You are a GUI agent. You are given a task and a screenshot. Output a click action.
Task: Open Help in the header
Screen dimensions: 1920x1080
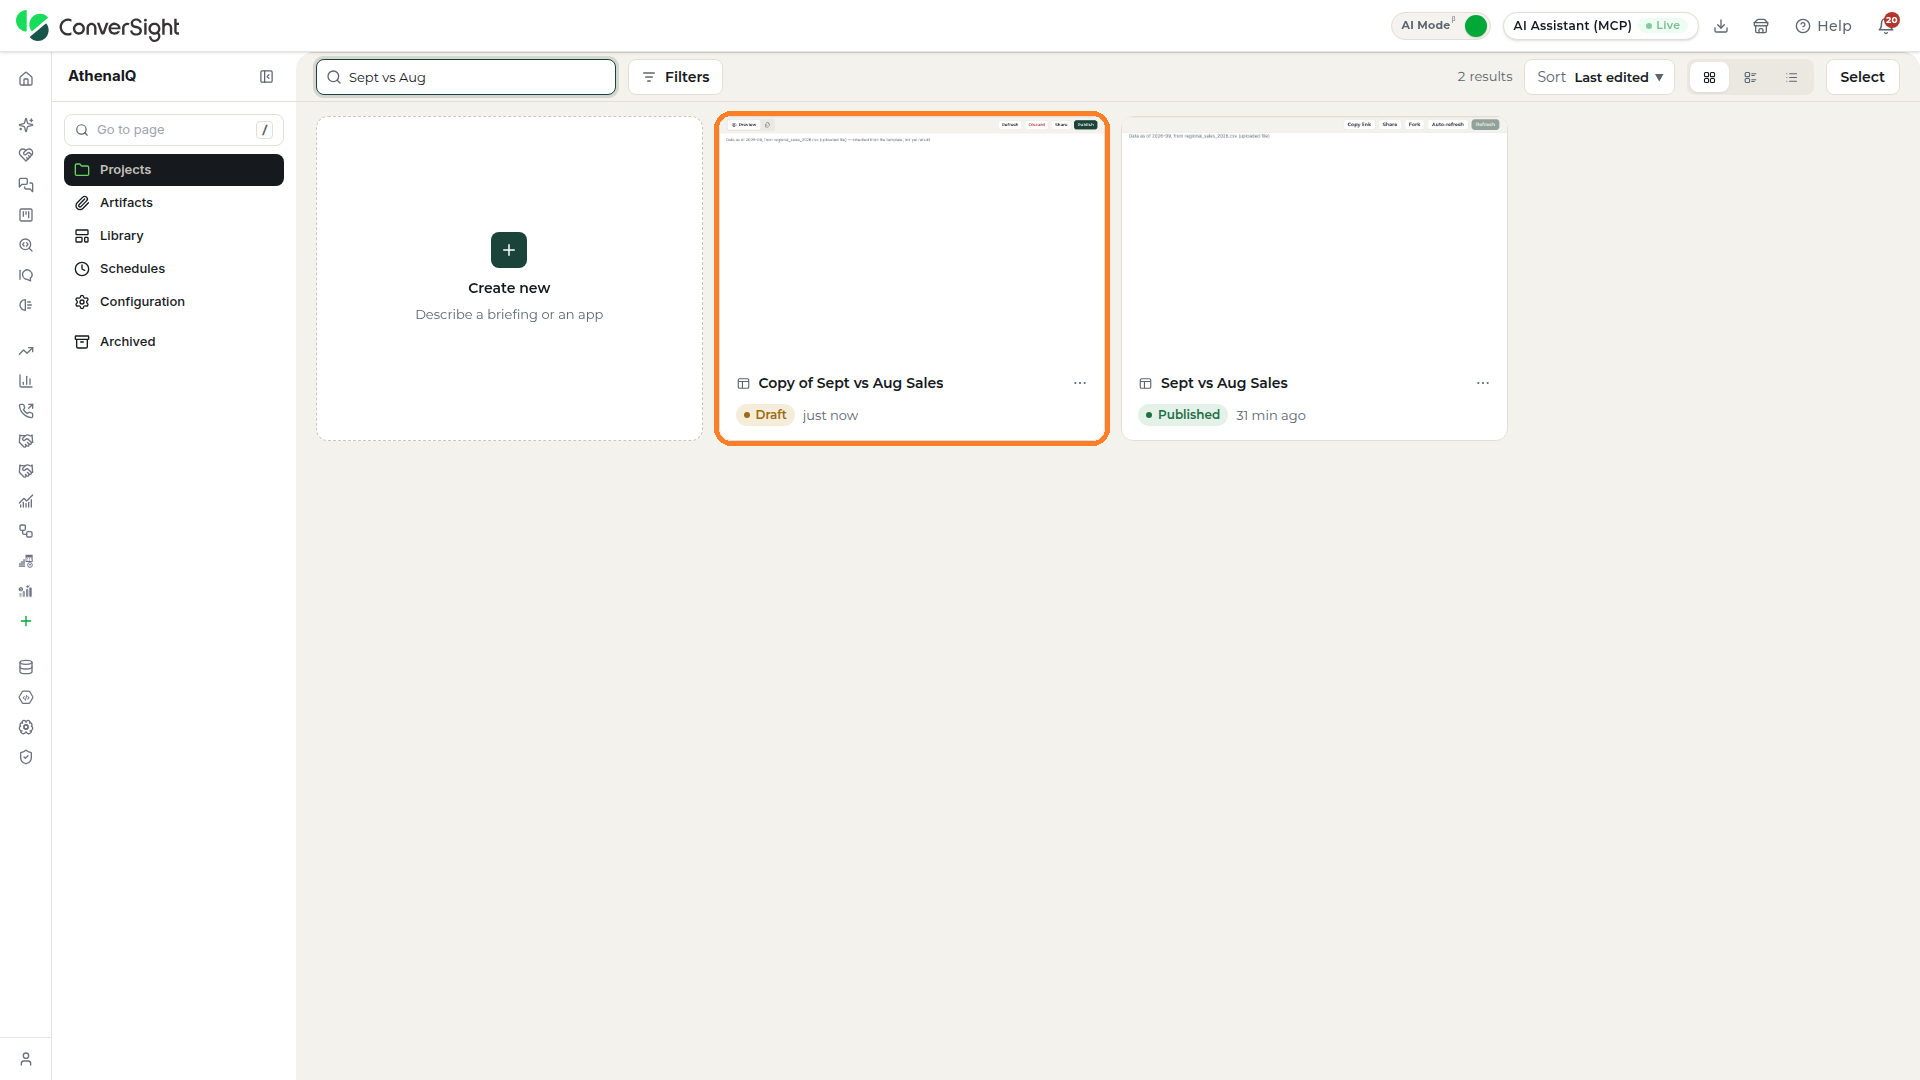pyautogui.click(x=1823, y=26)
